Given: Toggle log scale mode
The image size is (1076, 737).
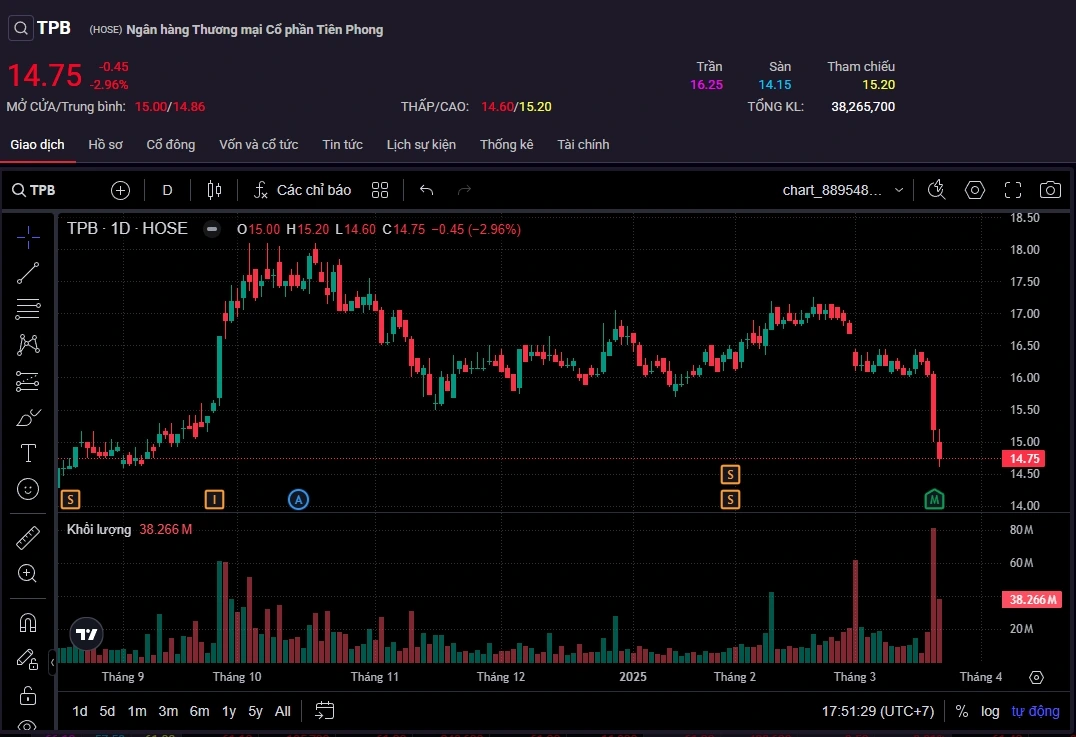Looking at the screenshot, I should 990,712.
